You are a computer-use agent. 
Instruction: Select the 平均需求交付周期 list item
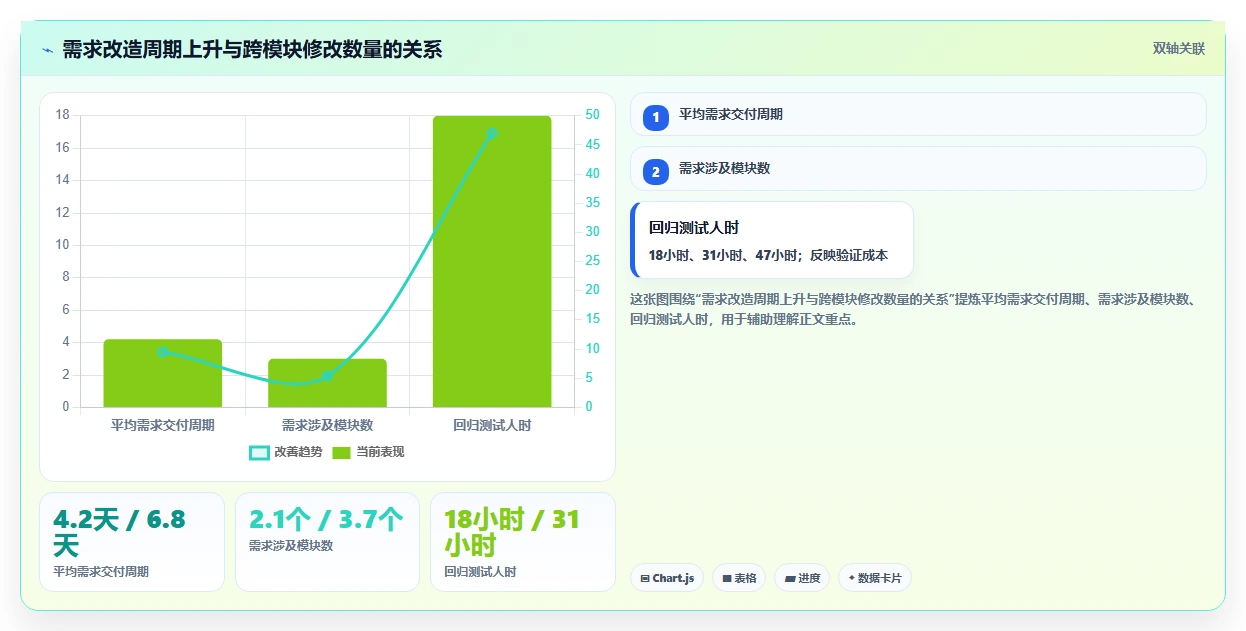(918, 114)
